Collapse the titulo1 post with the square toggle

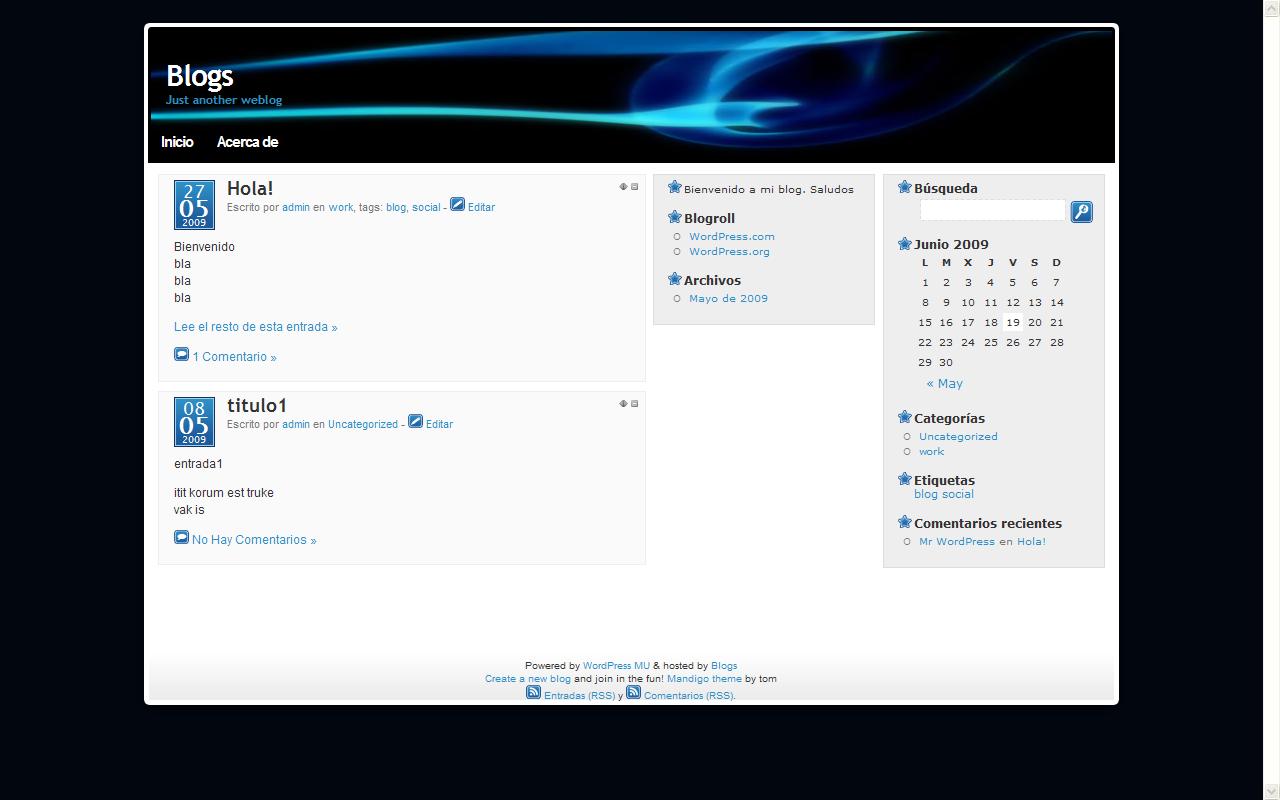point(634,404)
